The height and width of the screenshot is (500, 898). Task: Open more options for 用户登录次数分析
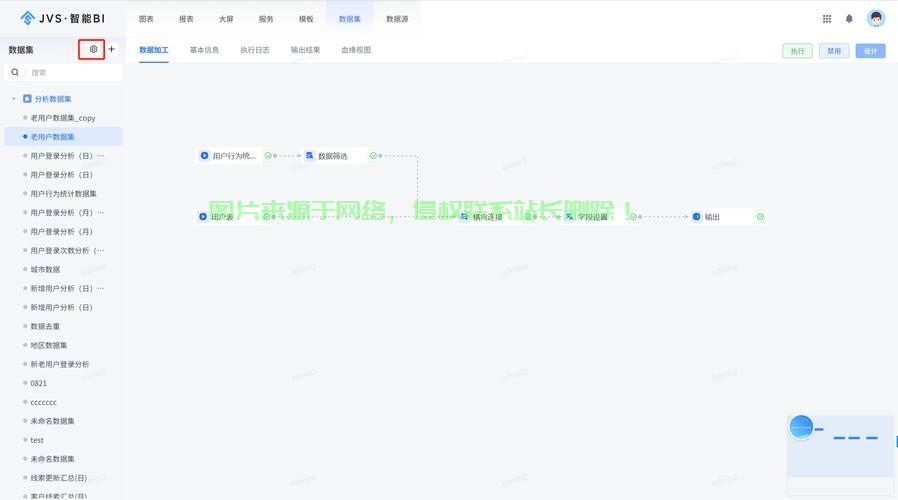(100, 251)
